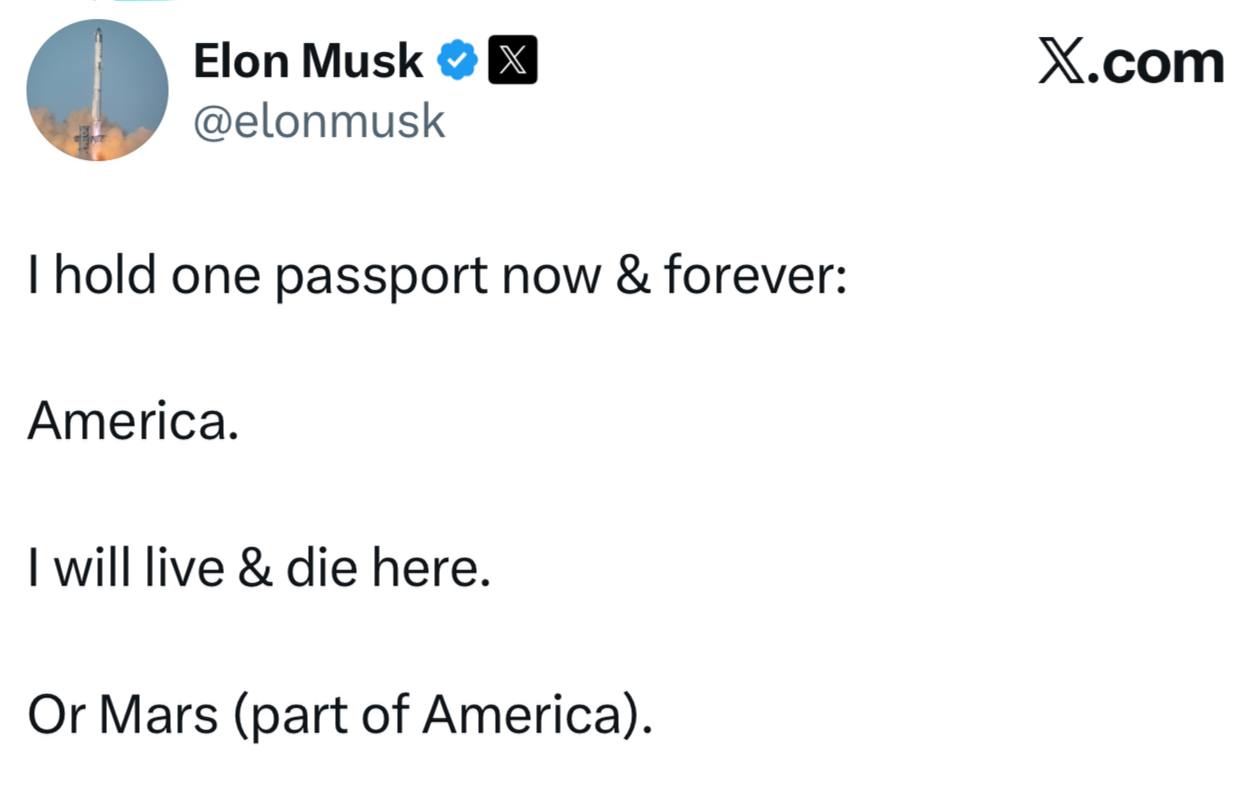Image resolution: width=1260 pixels, height=809 pixels.
Task: Open the Elon Musk display name
Action: tap(307, 62)
